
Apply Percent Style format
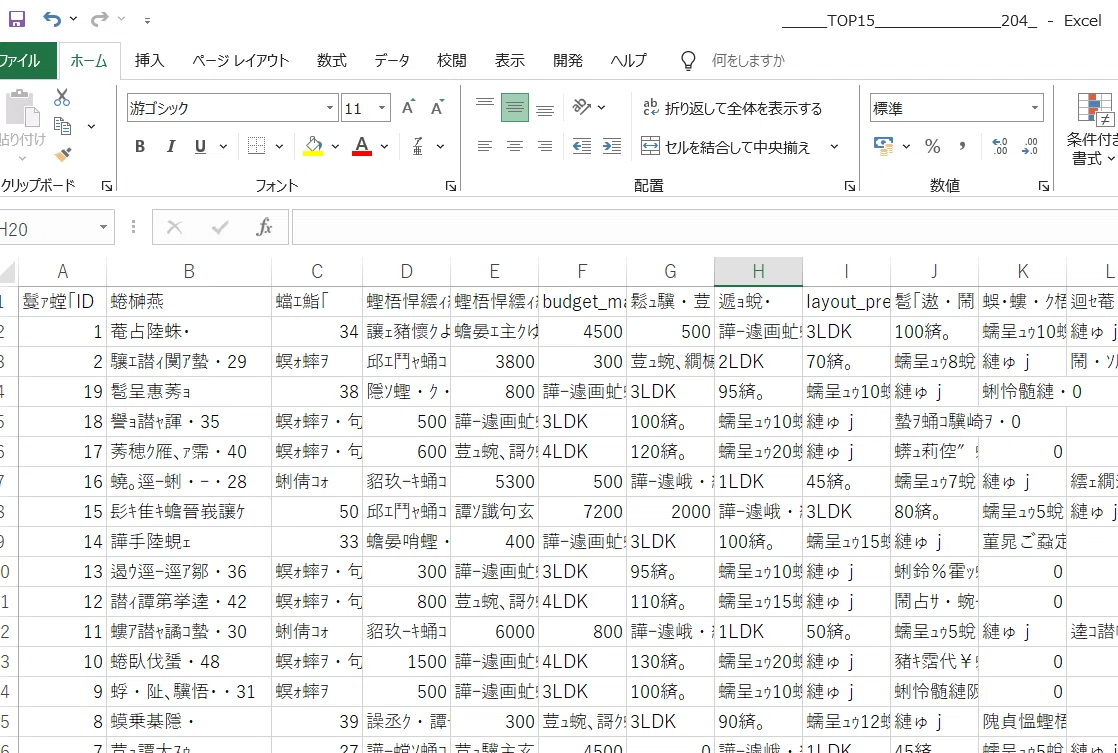tap(932, 146)
